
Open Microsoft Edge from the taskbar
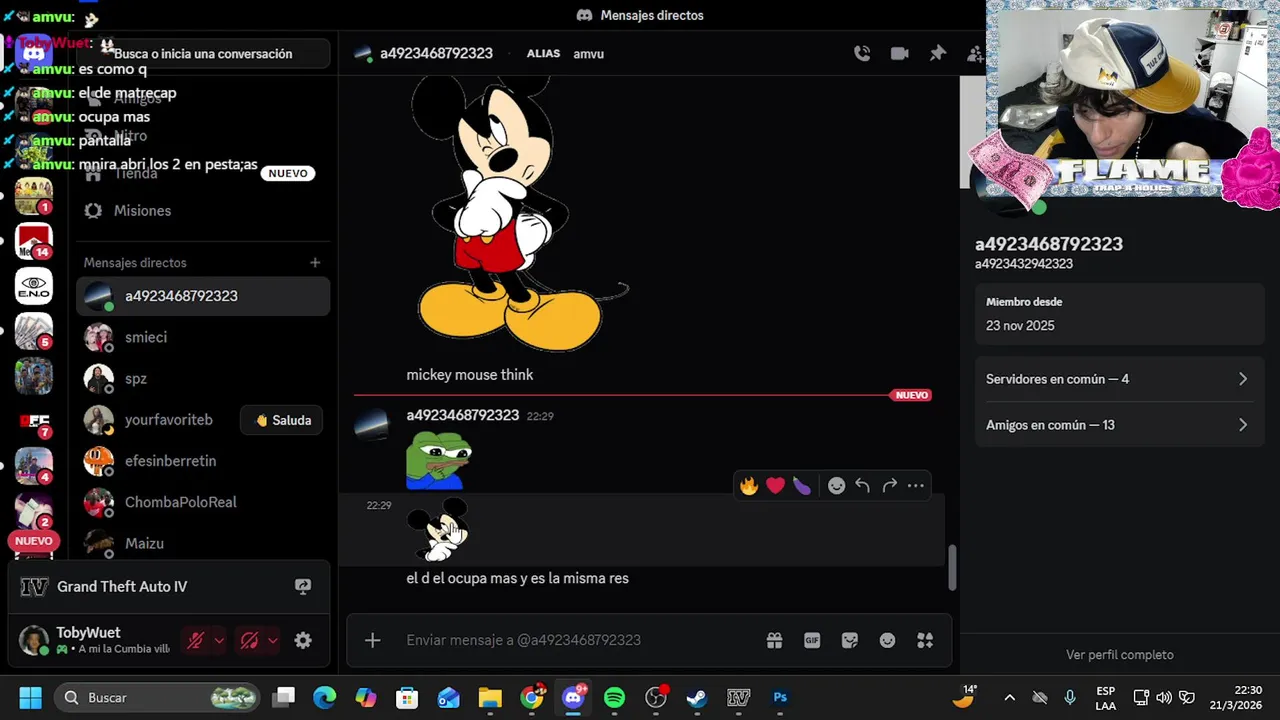[x=324, y=698]
